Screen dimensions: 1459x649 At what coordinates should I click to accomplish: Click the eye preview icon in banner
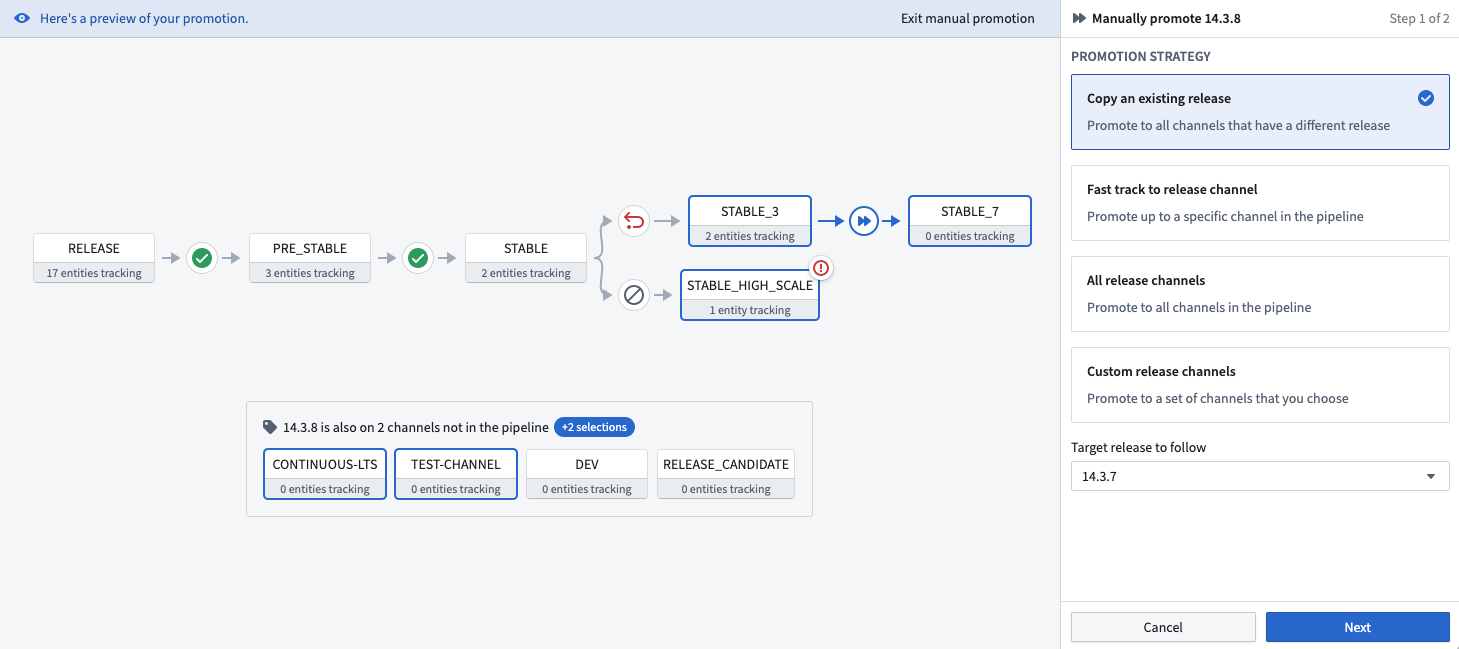(x=22, y=19)
